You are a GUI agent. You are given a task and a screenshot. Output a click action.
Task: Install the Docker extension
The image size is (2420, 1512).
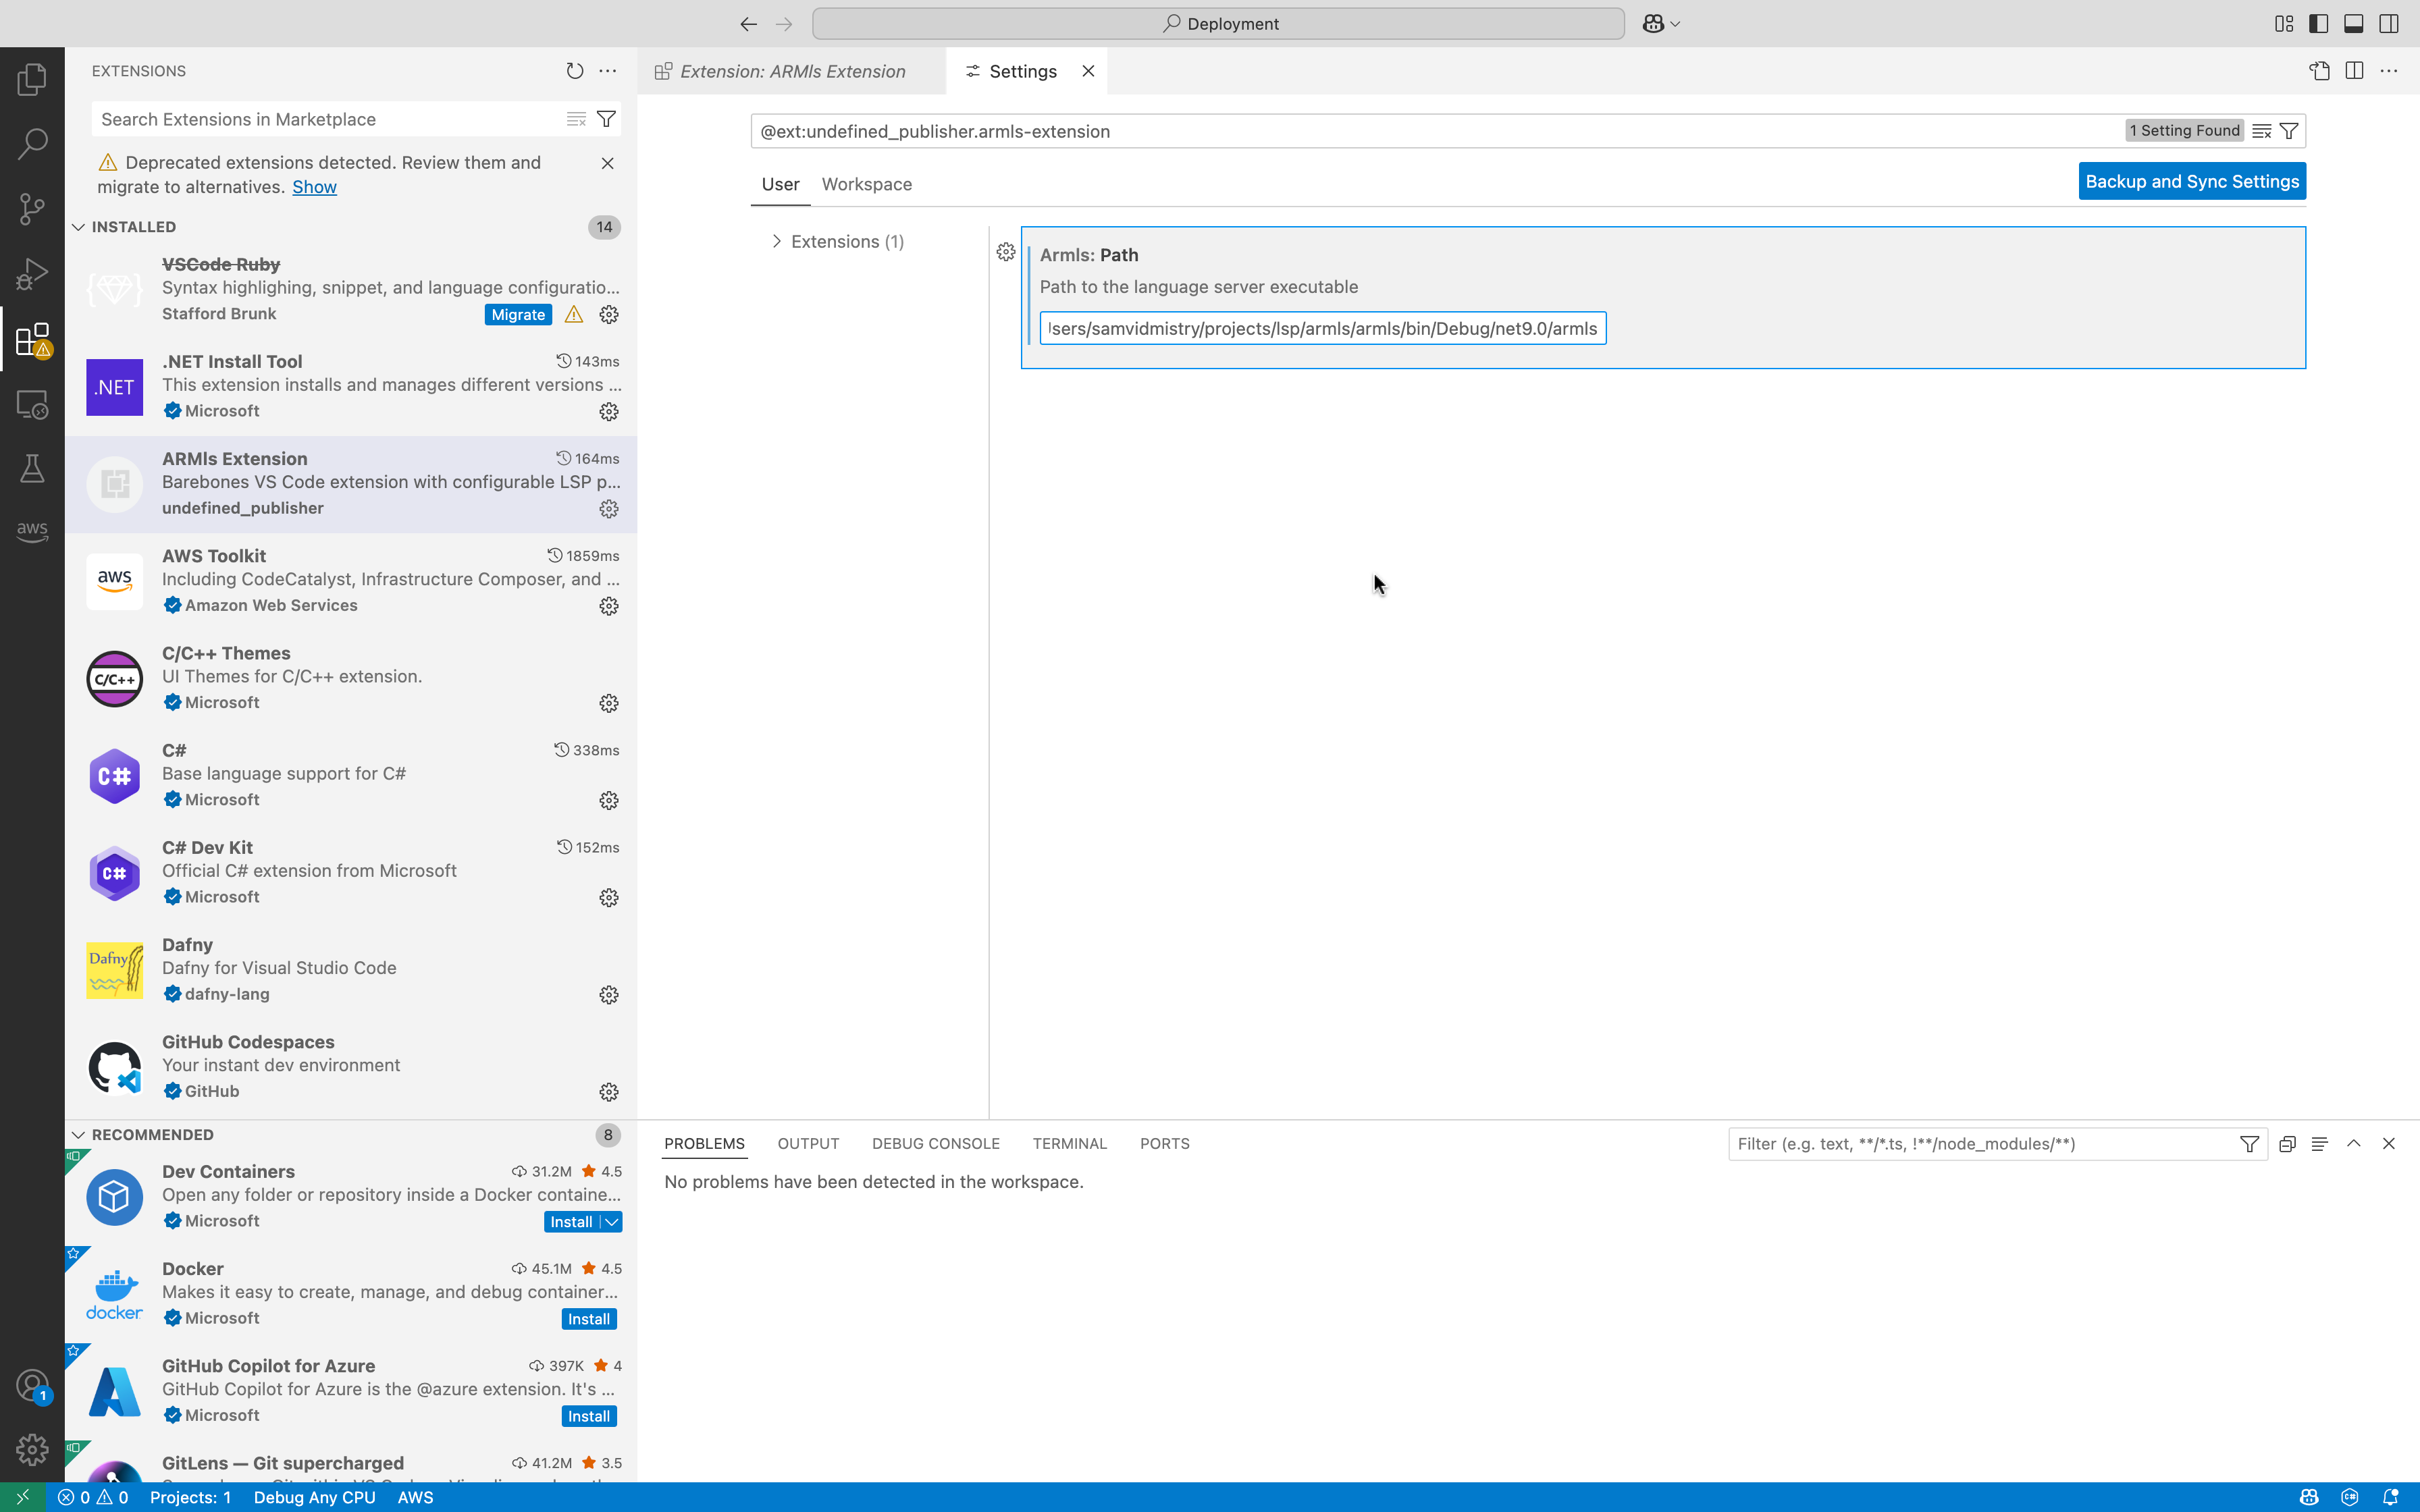(589, 1319)
